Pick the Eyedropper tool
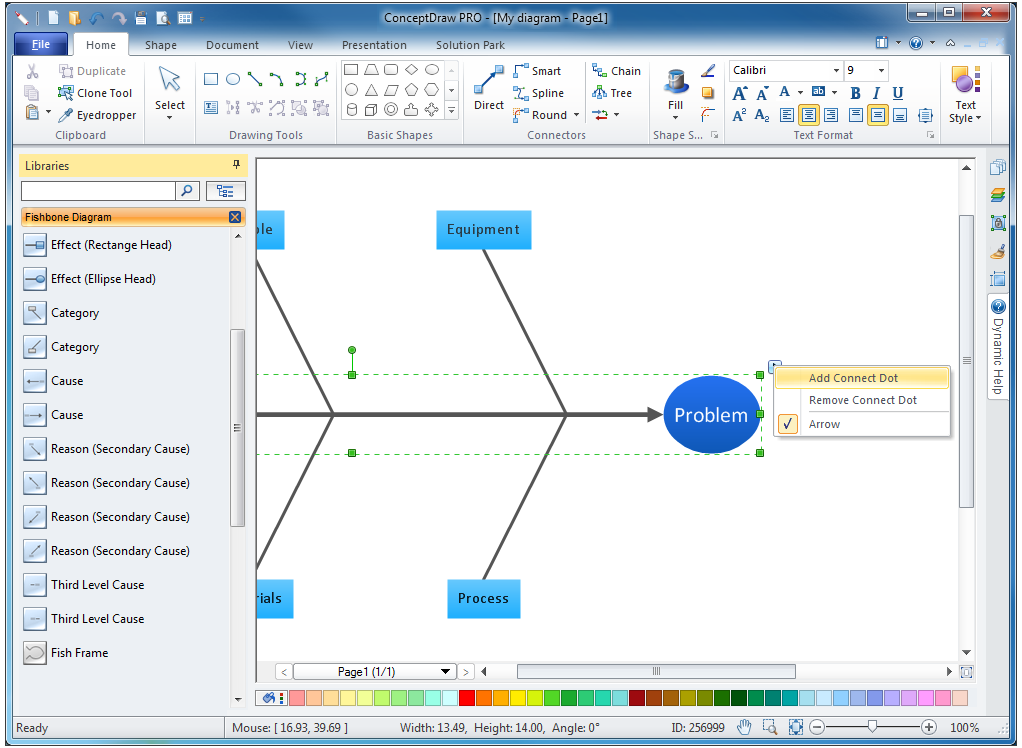Screen dimensions: 1022x748 point(94,115)
